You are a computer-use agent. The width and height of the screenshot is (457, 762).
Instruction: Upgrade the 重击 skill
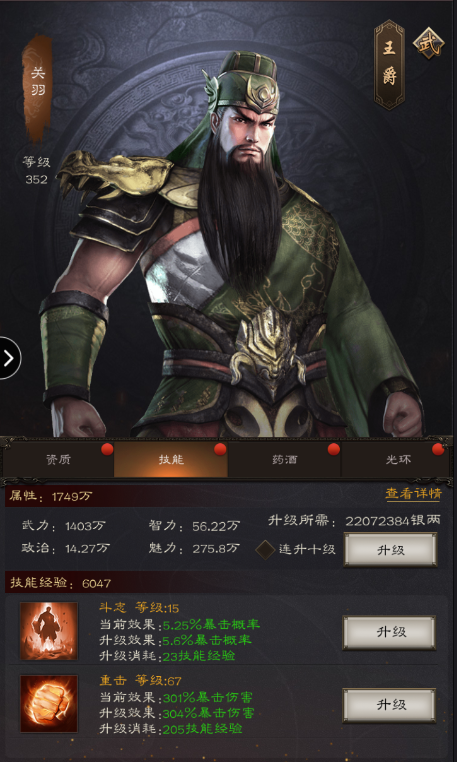pyautogui.click(x=389, y=705)
